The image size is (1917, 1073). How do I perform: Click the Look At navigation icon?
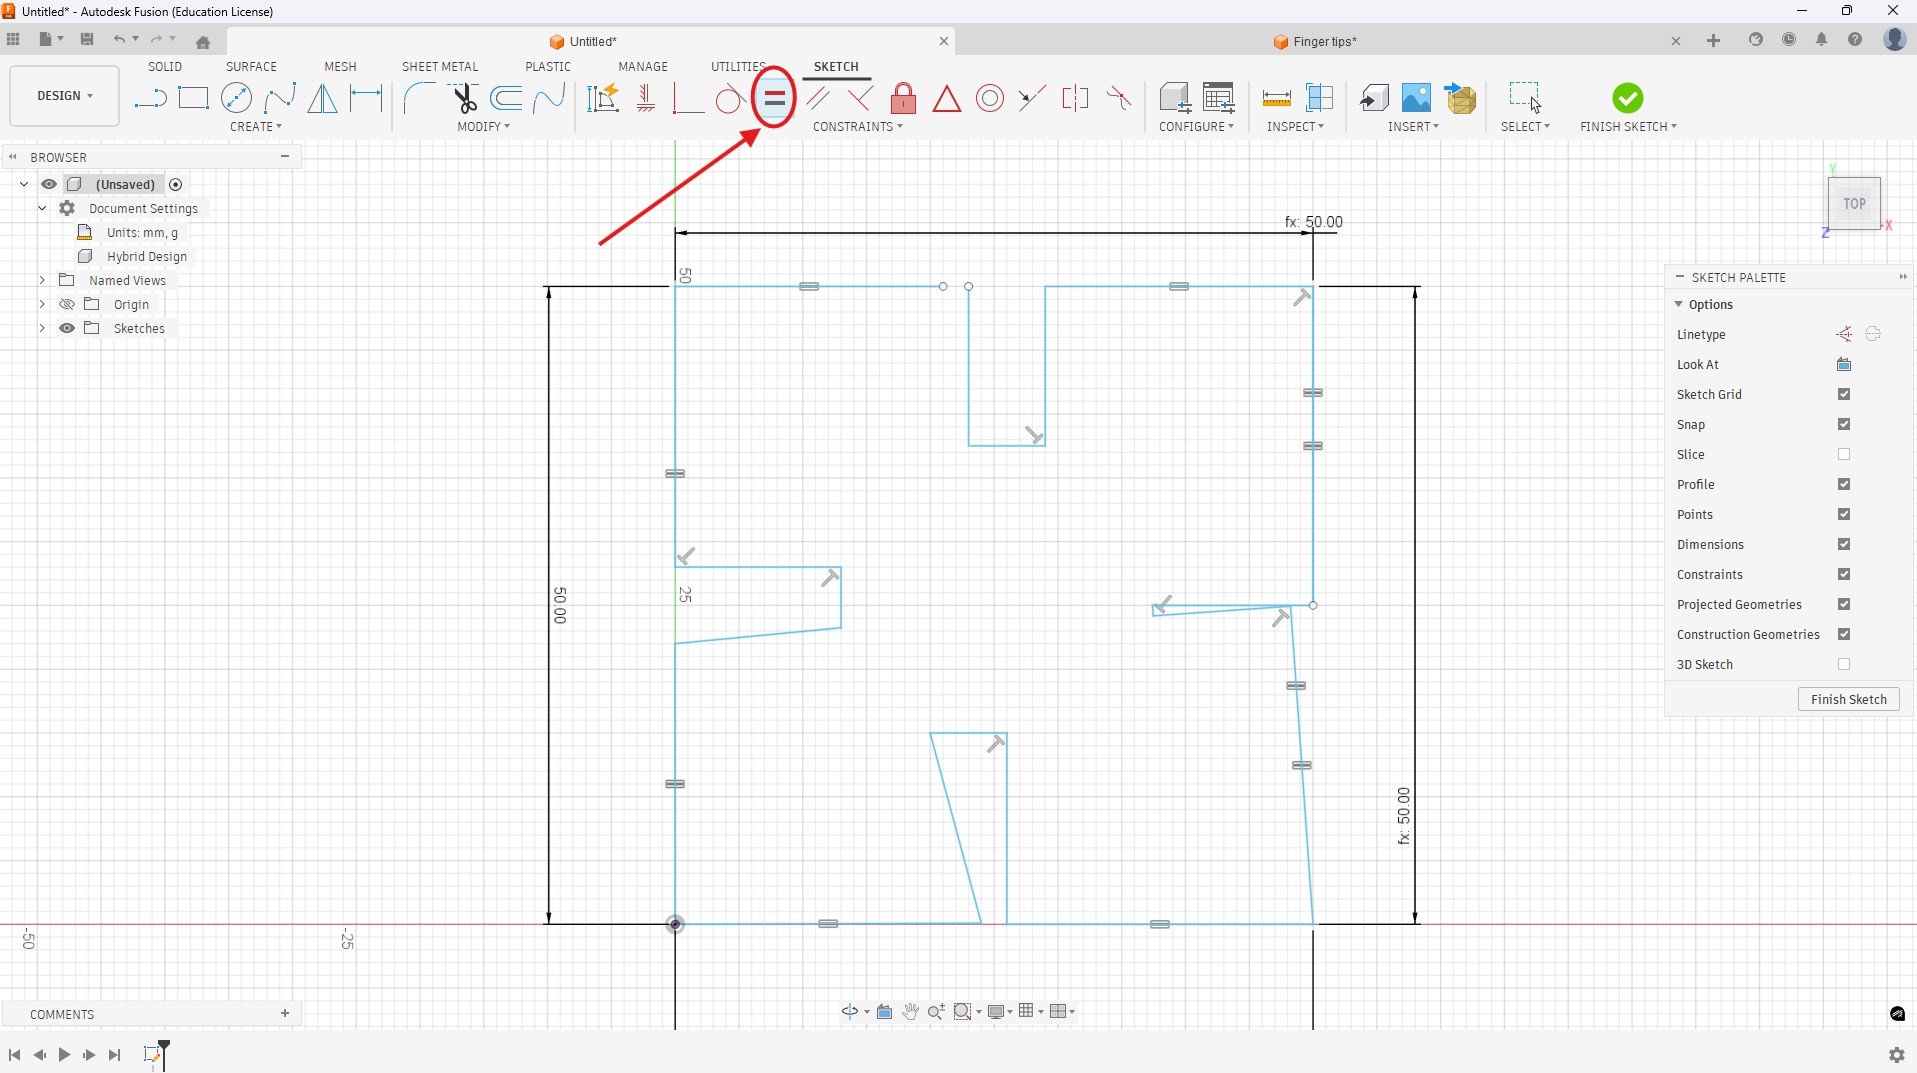(884, 1012)
